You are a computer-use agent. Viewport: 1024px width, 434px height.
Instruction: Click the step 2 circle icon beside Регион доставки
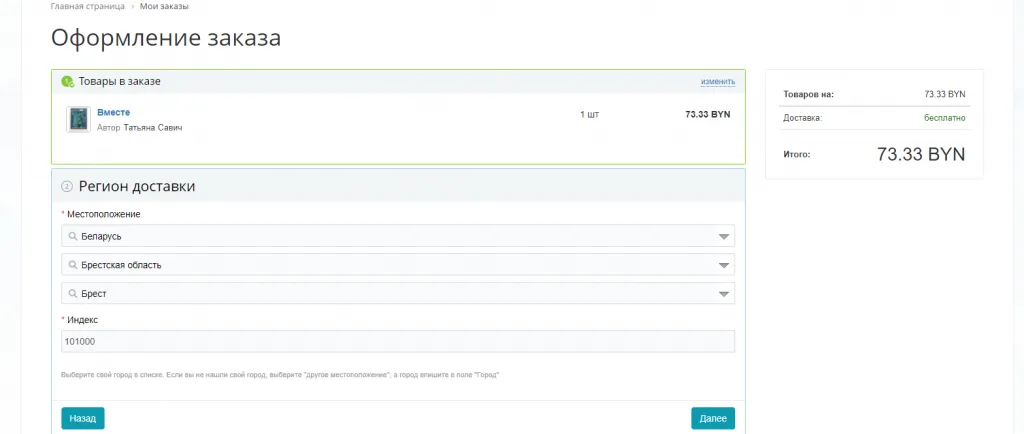tap(67, 187)
